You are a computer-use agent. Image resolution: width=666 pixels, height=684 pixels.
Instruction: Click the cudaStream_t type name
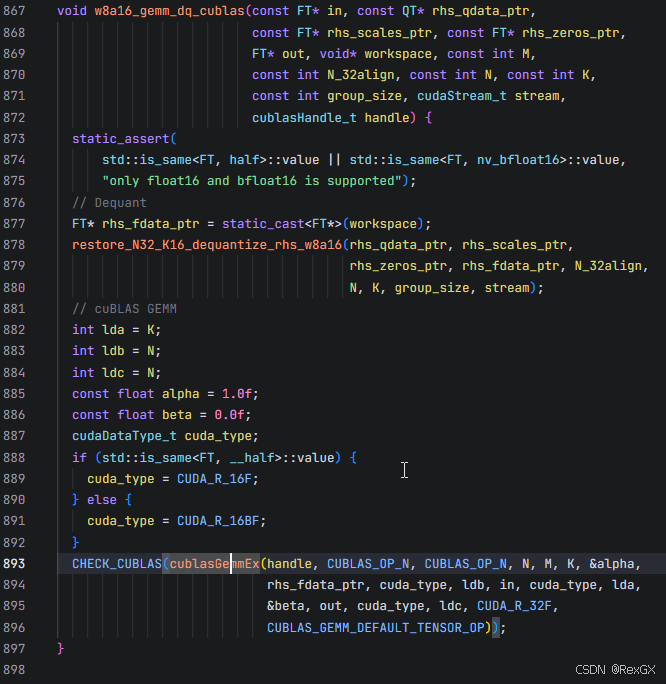click(462, 96)
